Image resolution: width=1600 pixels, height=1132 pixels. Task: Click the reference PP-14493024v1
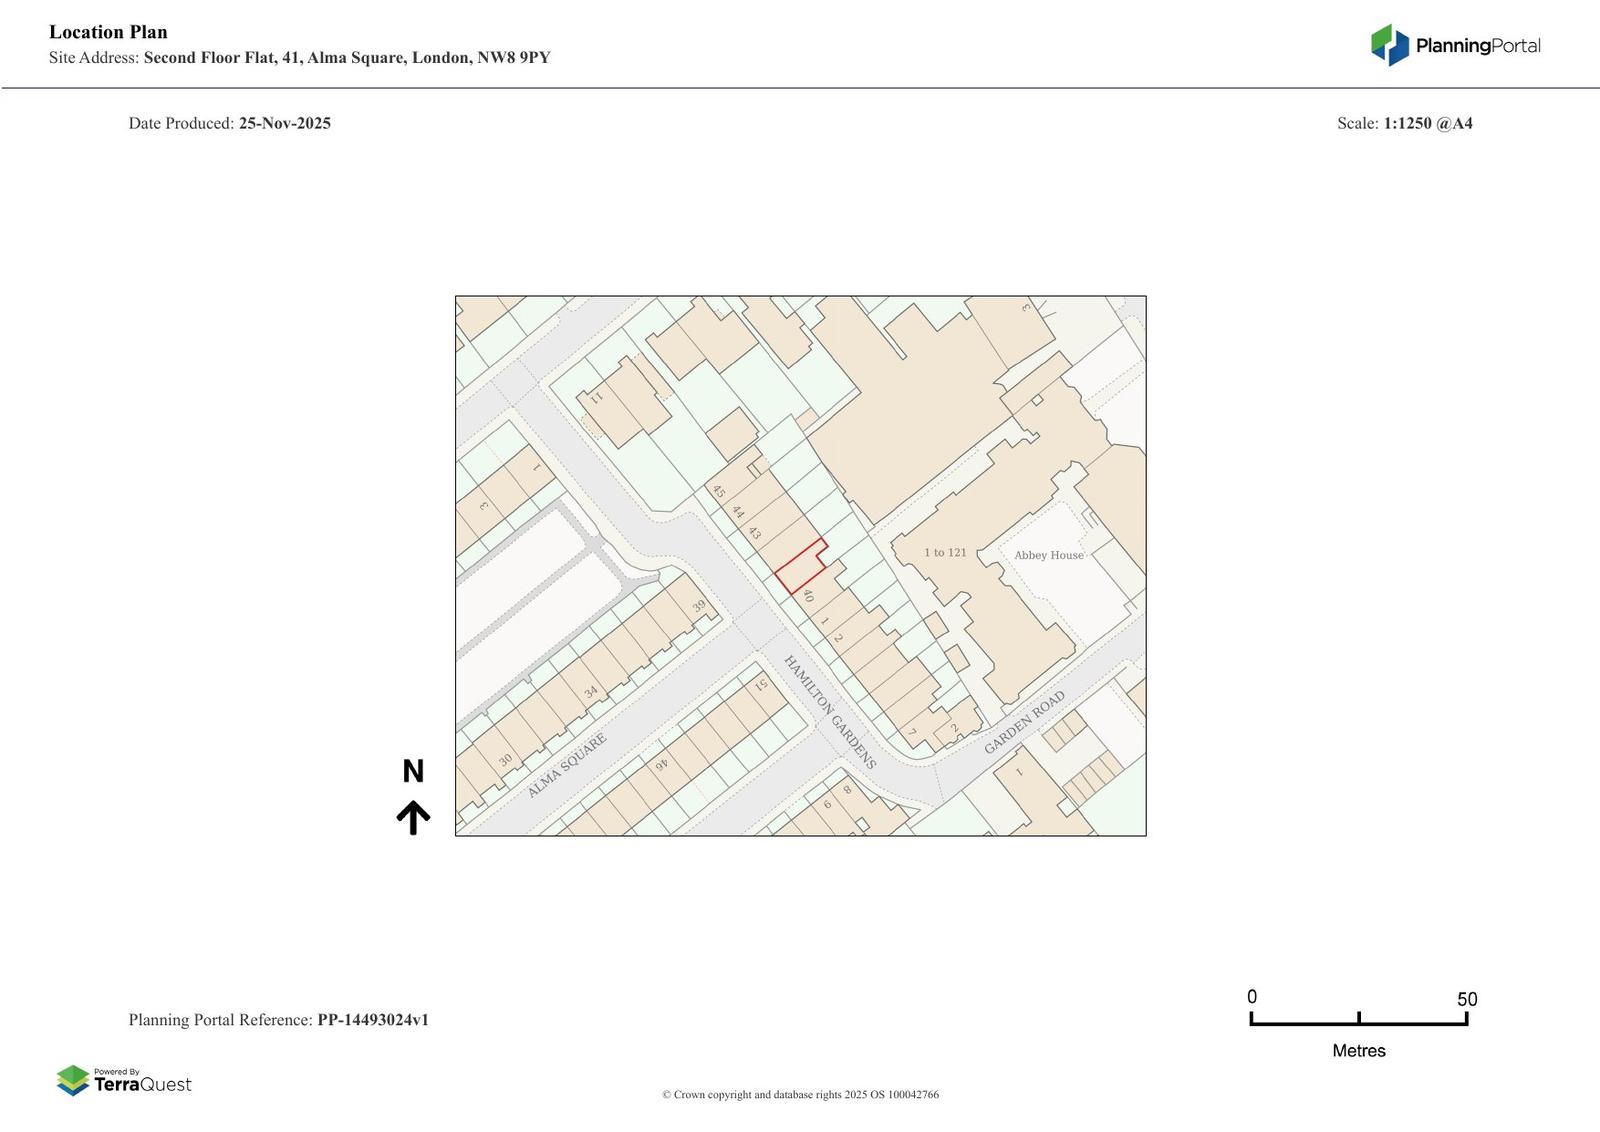pos(373,1020)
